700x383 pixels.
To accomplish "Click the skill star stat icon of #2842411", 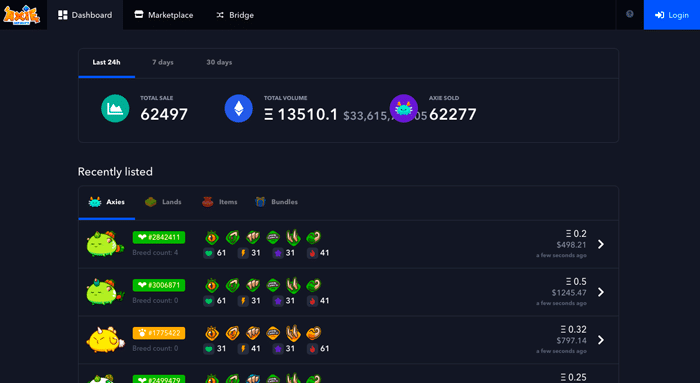I will pos(278,253).
